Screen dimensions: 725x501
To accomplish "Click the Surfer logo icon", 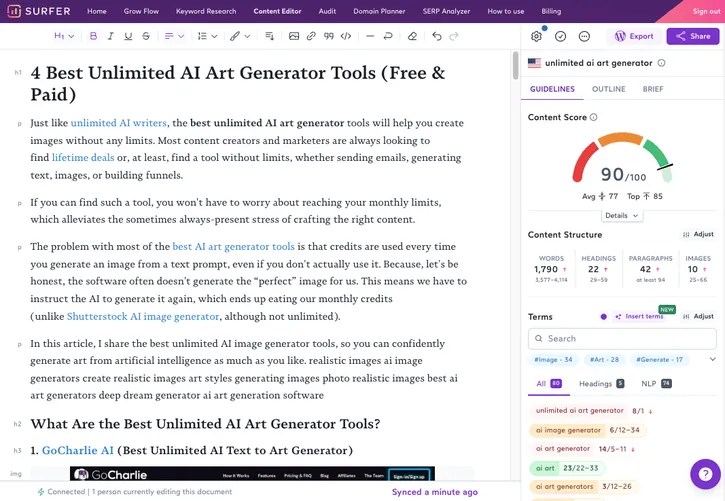I will click(14, 11).
